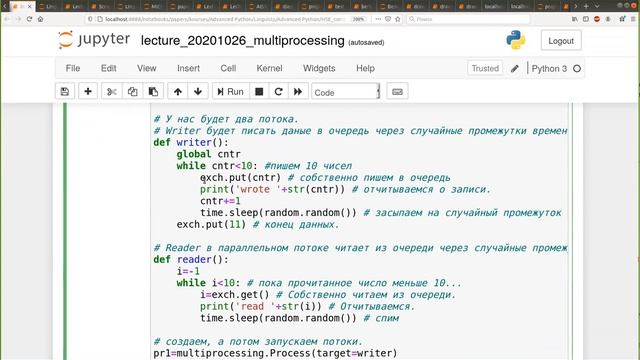
Task: Open the Insert menu
Action: 188,68
